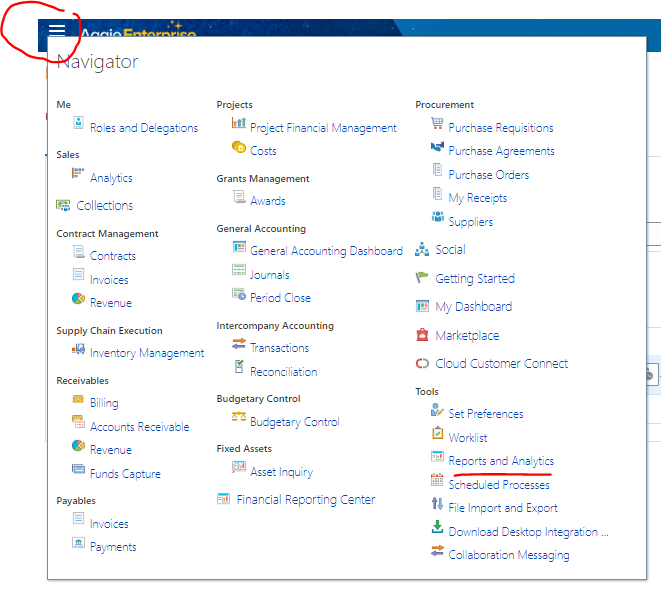Open Payments under Payables
The height and width of the screenshot is (597, 661).
pyautogui.click(x=113, y=547)
